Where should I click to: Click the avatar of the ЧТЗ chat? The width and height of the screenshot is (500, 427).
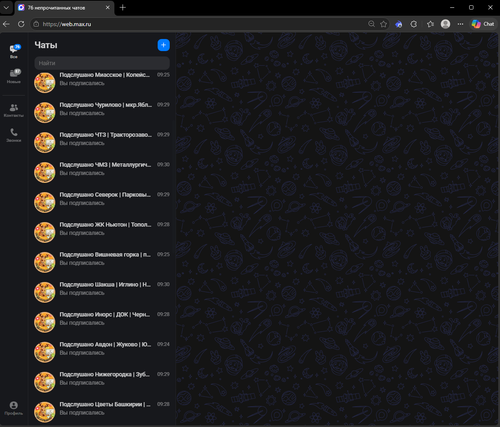click(45, 143)
